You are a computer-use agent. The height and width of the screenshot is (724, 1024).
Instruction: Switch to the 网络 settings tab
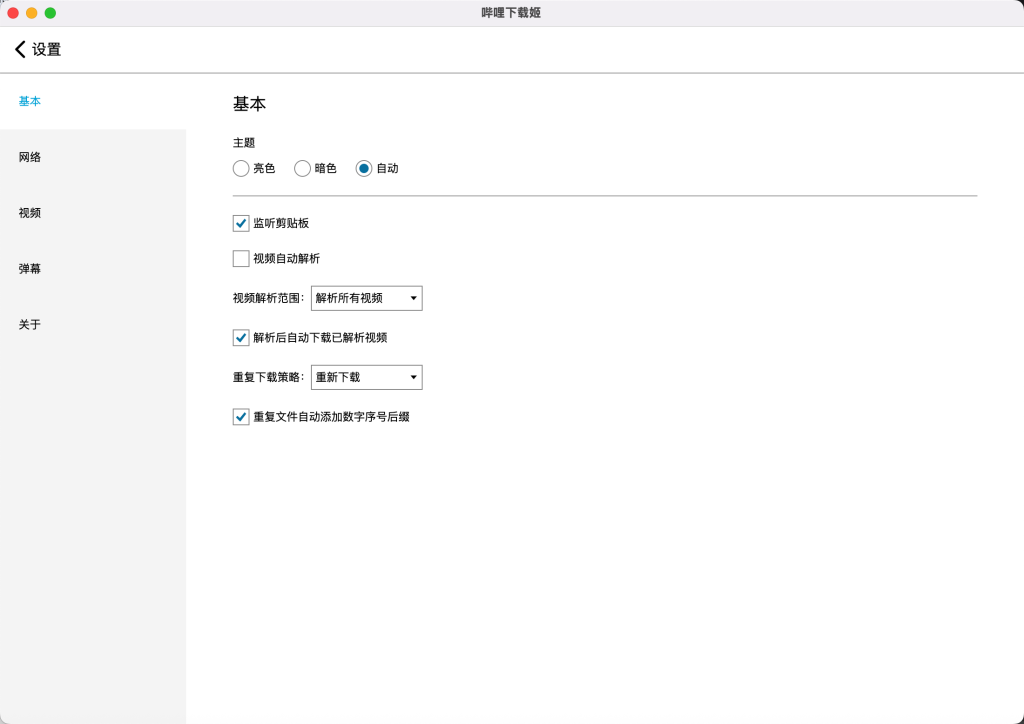click(x=93, y=157)
